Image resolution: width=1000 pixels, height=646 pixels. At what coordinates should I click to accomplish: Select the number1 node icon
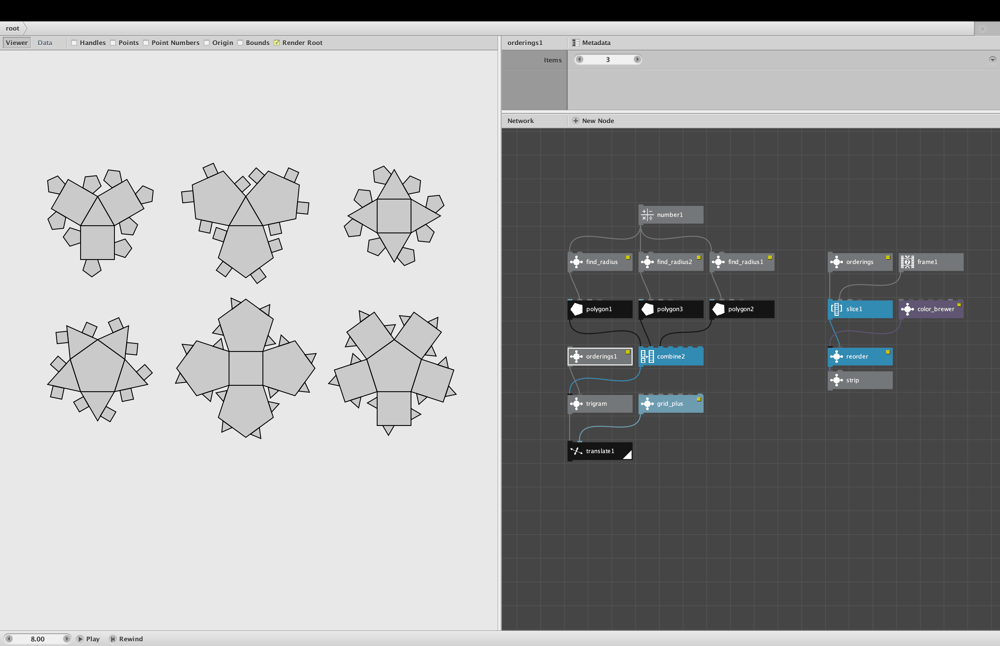647,215
